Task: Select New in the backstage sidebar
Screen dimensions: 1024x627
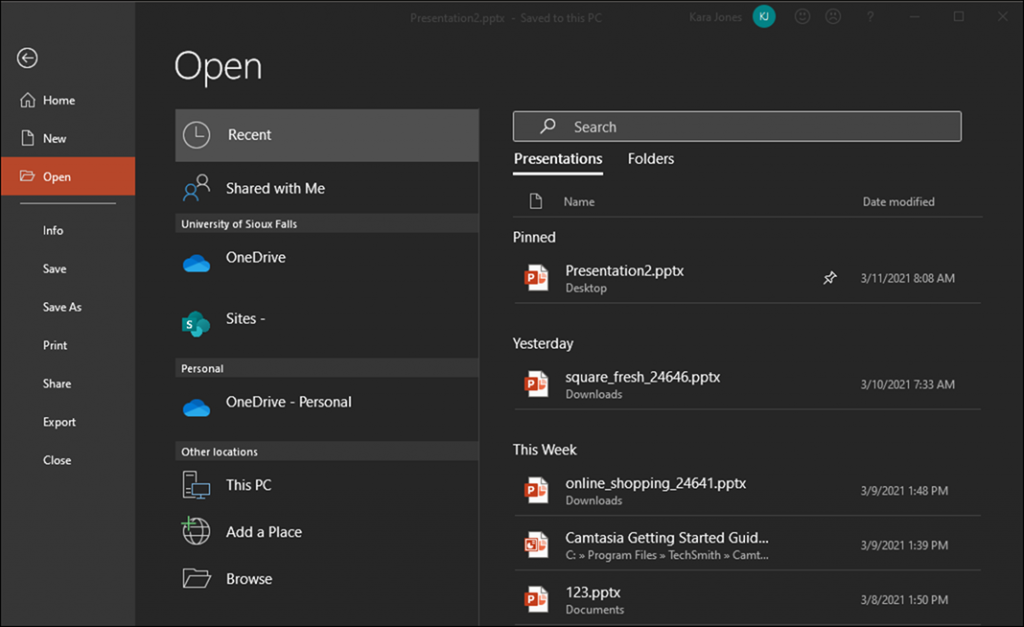Action: click(x=68, y=138)
